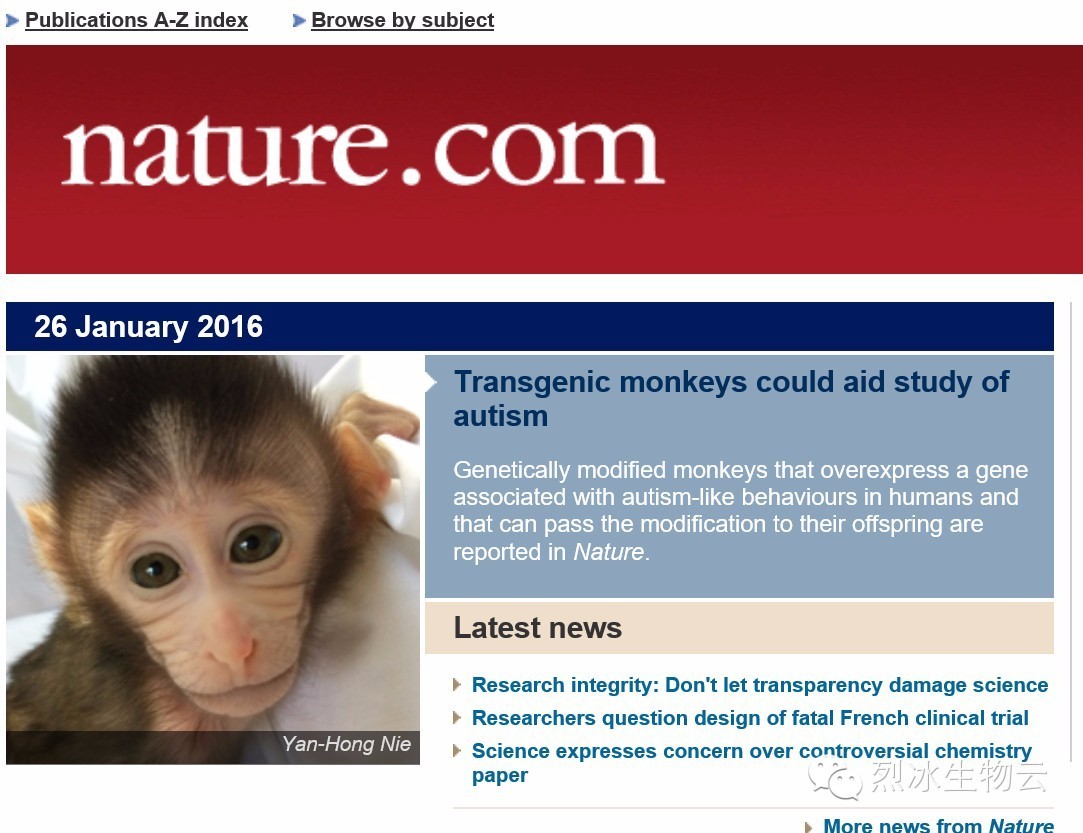Click the blue arrow beside Browse by subject
The image size is (1083, 833).
[299, 21]
